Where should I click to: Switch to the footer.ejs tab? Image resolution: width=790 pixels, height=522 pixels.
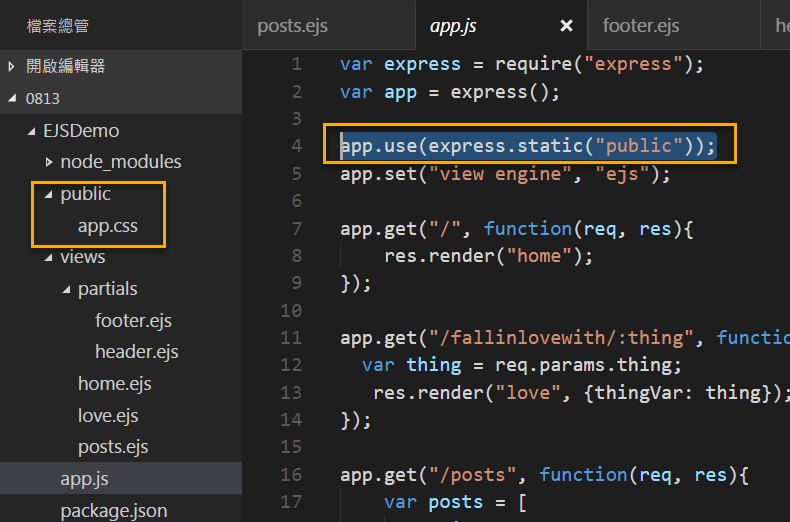(641, 26)
